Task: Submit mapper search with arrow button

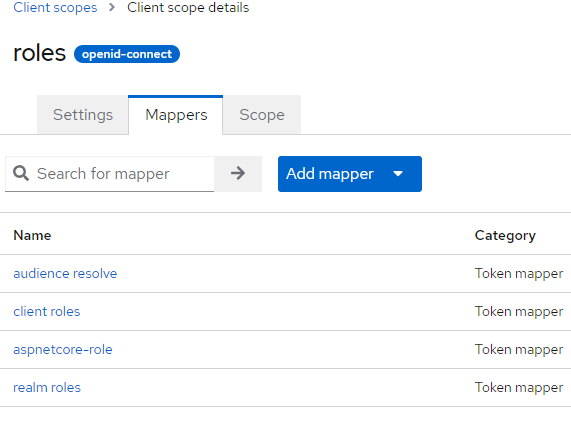Action: pos(238,174)
